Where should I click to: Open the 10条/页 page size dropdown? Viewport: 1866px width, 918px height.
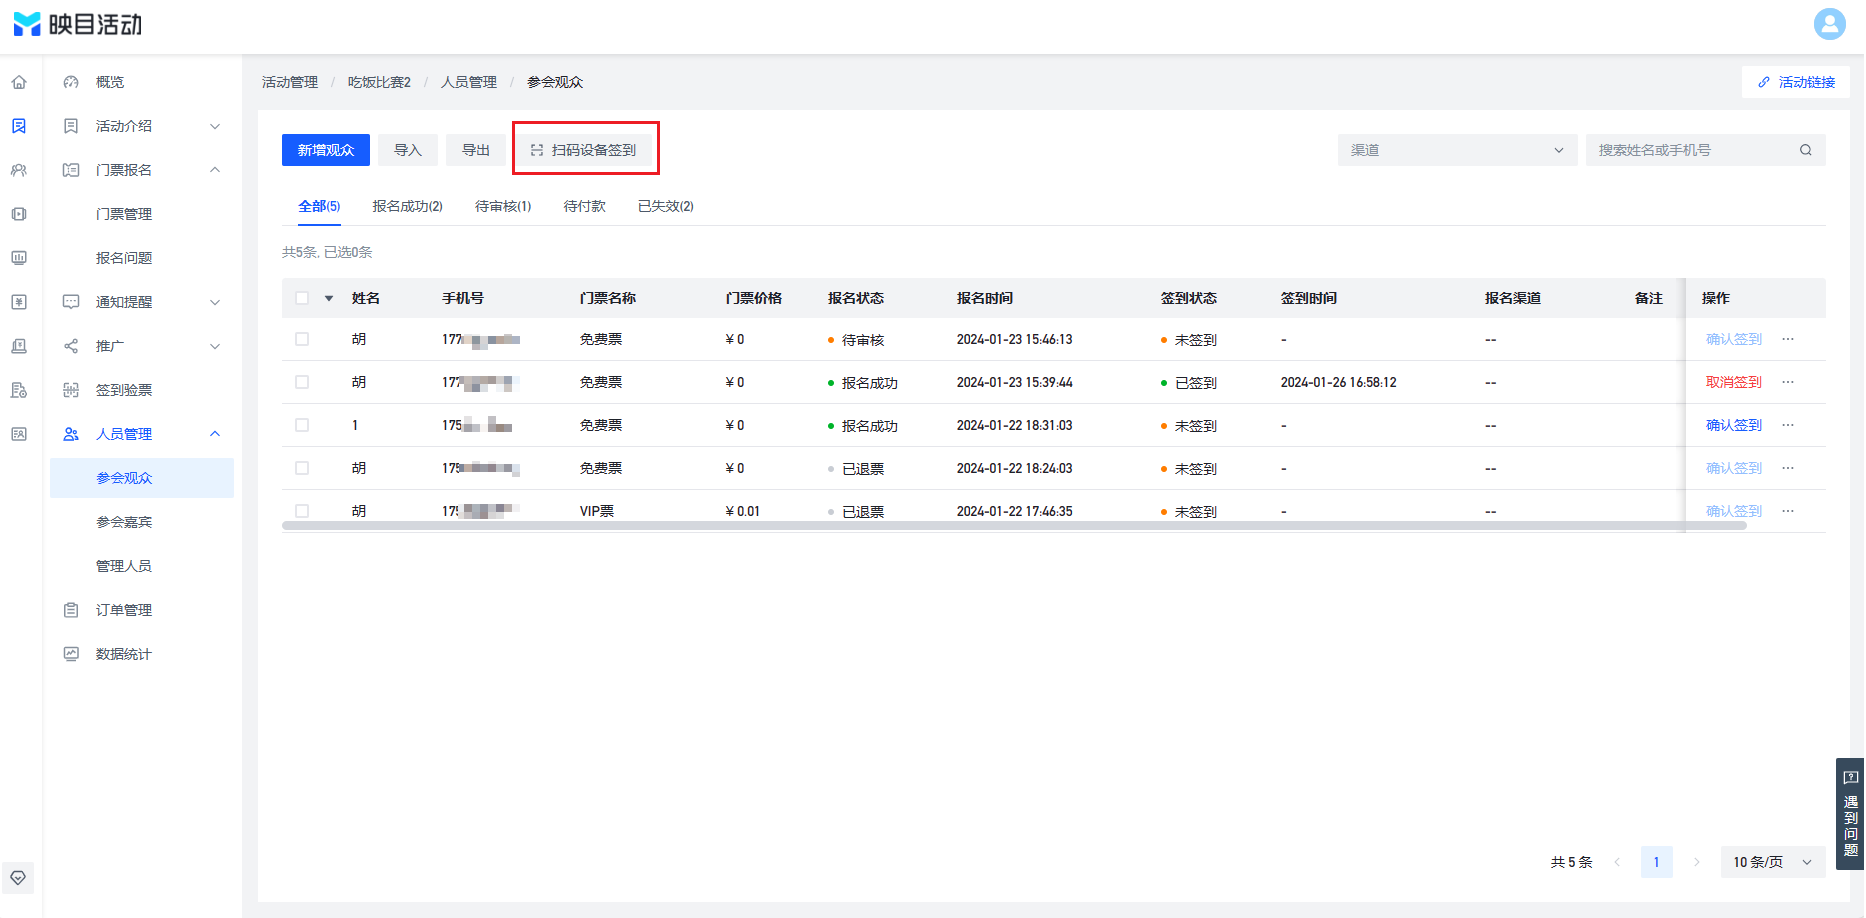pyautogui.click(x=1773, y=862)
